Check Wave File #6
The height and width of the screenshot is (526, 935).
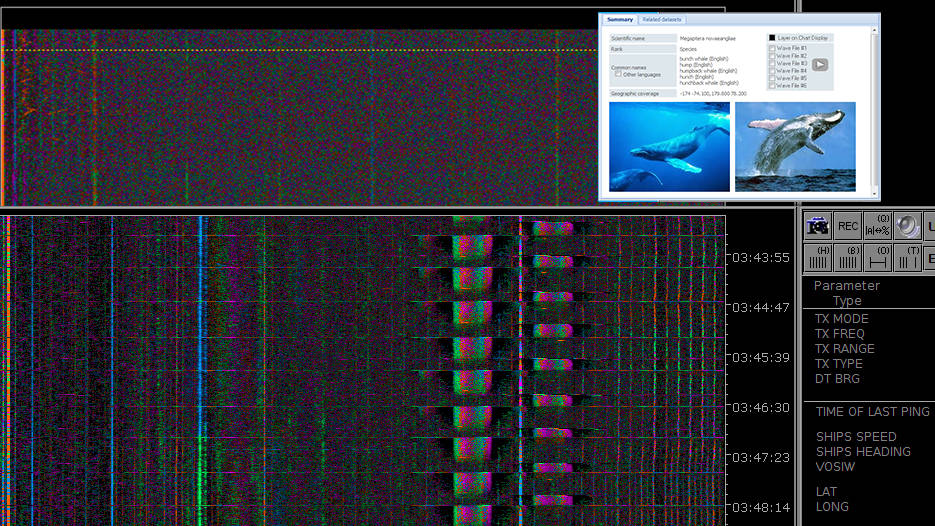coord(772,86)
